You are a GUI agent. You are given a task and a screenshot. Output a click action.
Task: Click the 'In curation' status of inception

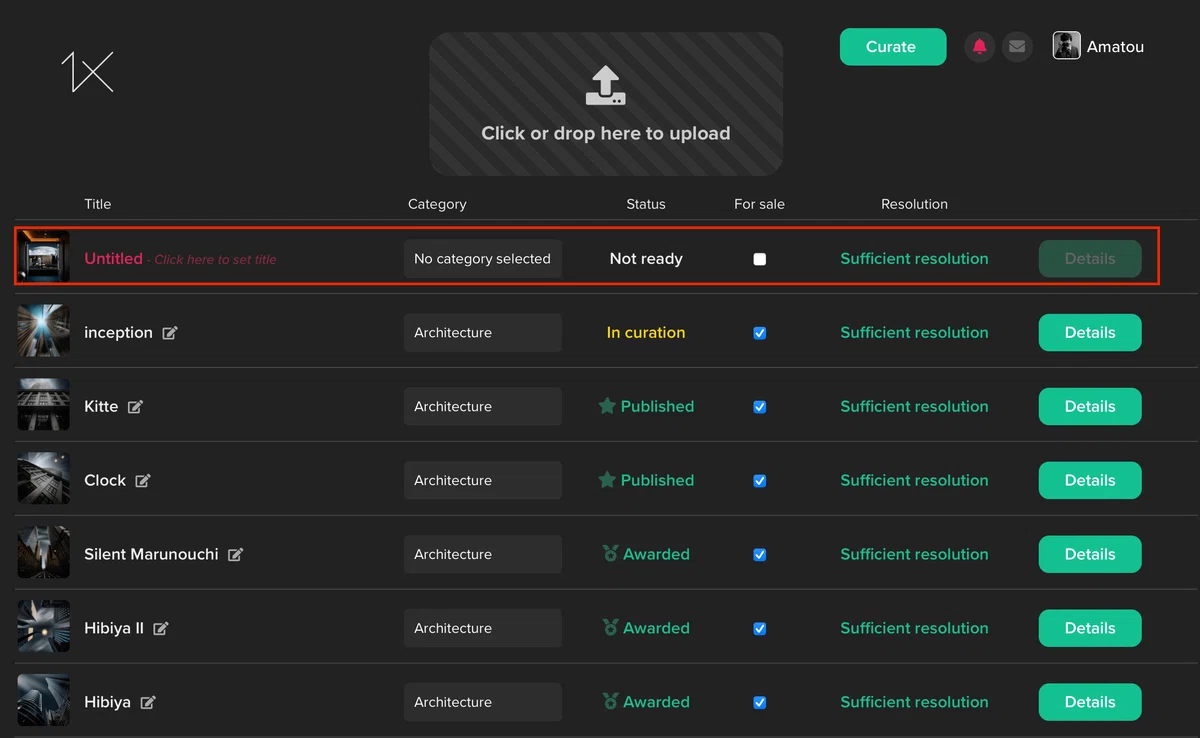pos(646,333)
